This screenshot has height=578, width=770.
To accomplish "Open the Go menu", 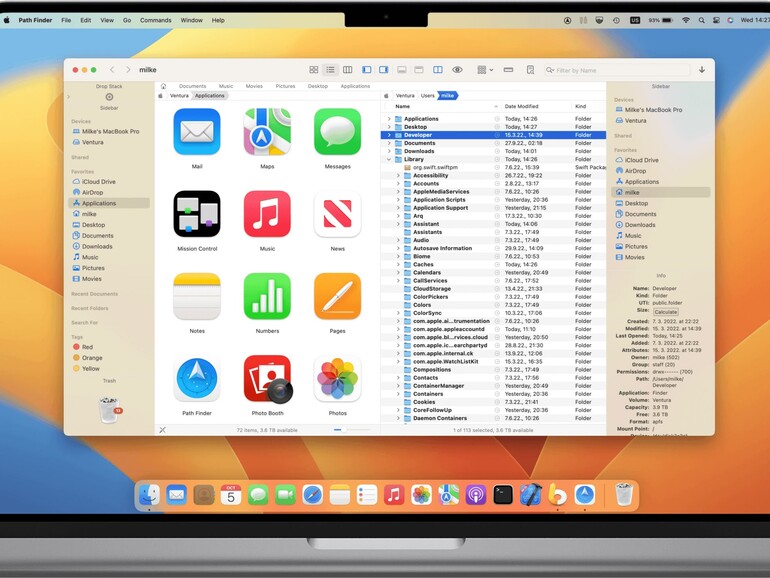I will 127,20.
